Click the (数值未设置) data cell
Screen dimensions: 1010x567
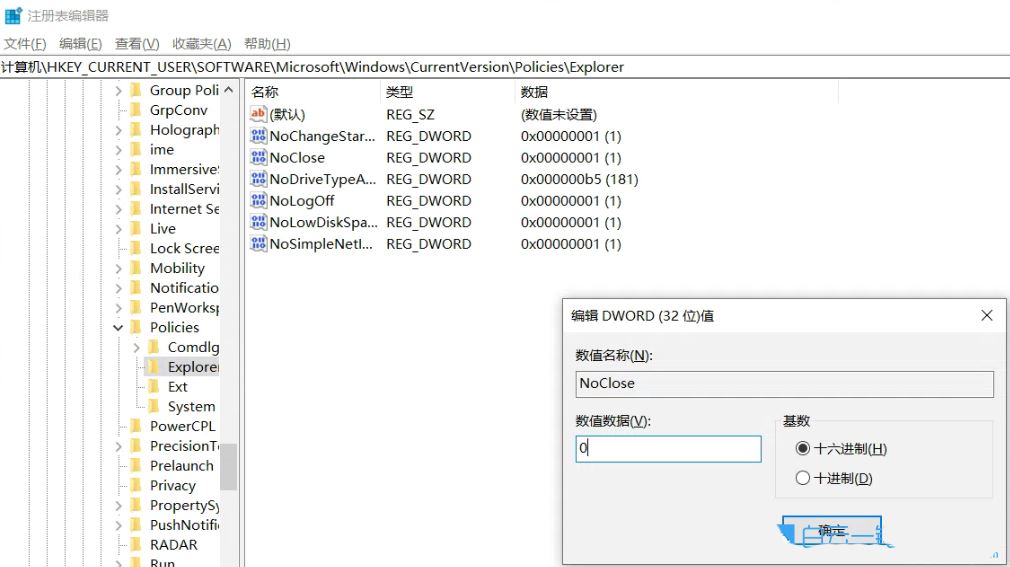[558, 115]
